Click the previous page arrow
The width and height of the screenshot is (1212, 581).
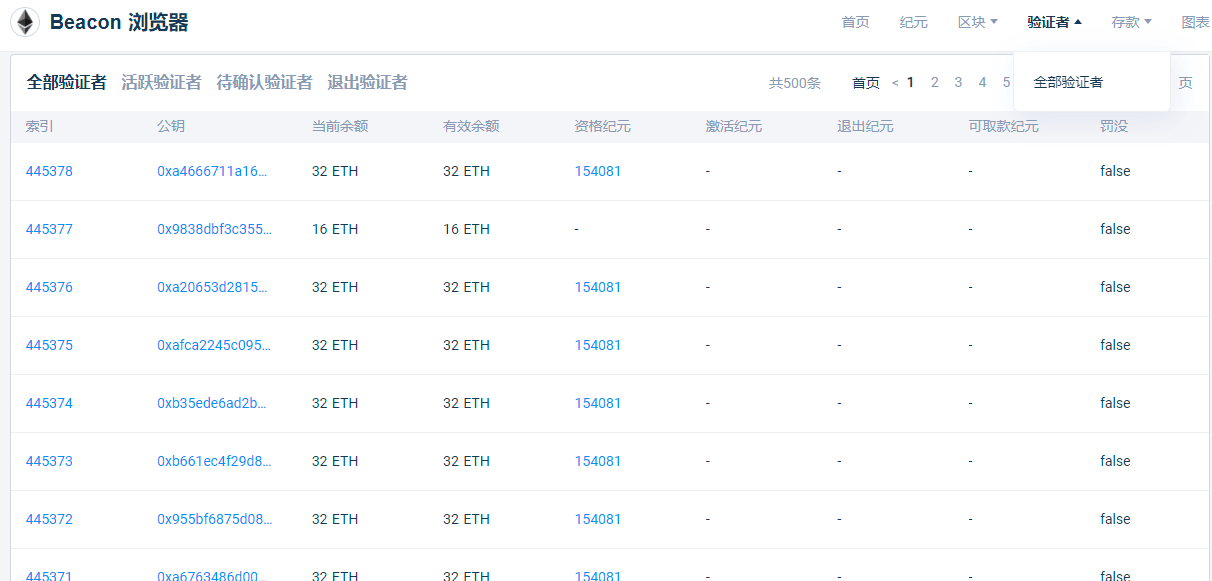click(896, 82)
